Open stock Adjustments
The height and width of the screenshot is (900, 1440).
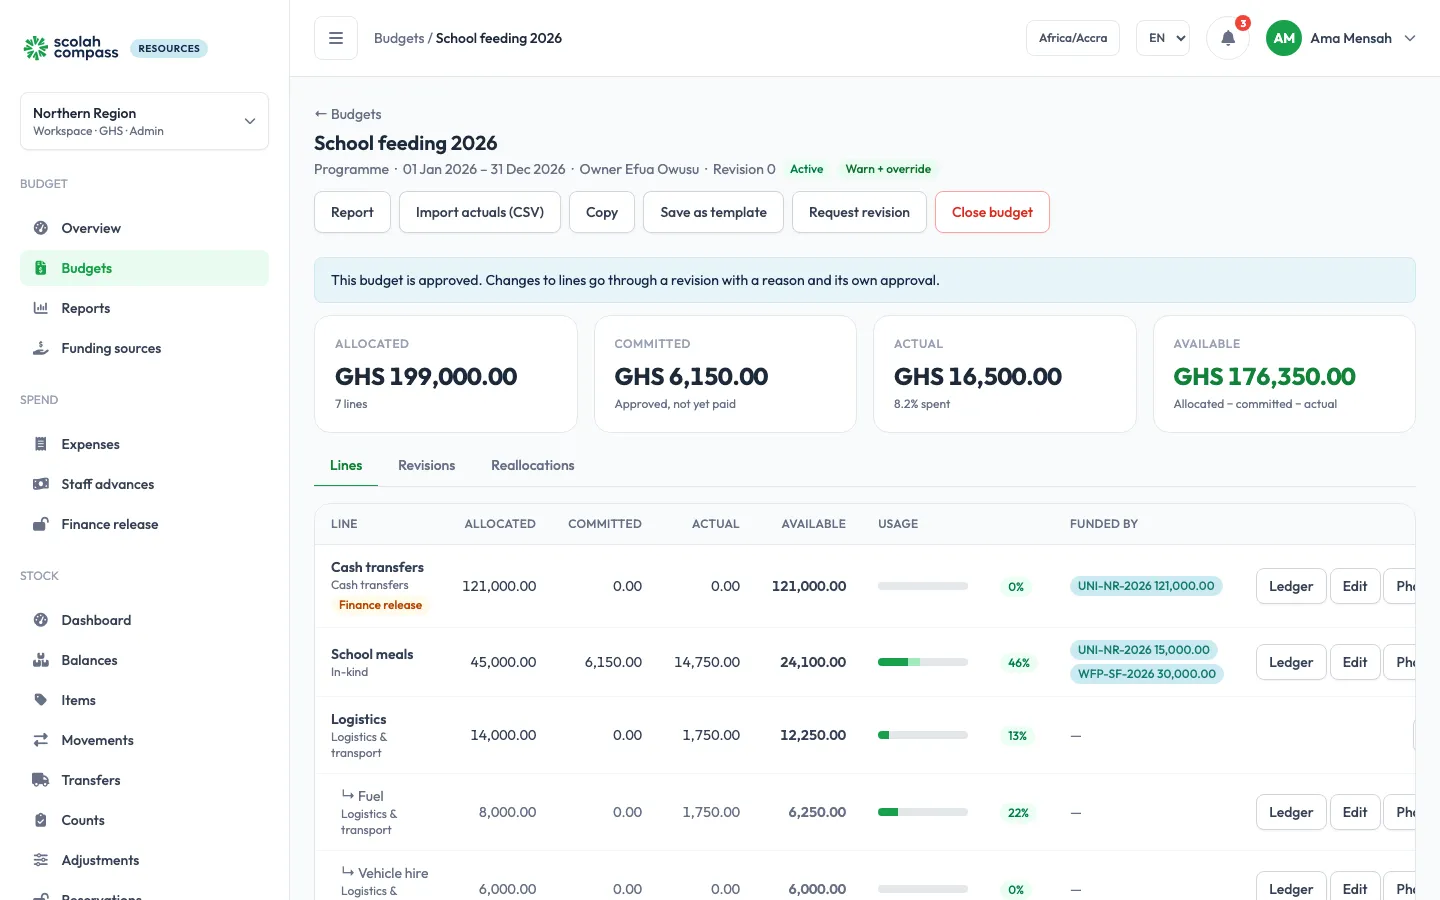tap(144, 860)
